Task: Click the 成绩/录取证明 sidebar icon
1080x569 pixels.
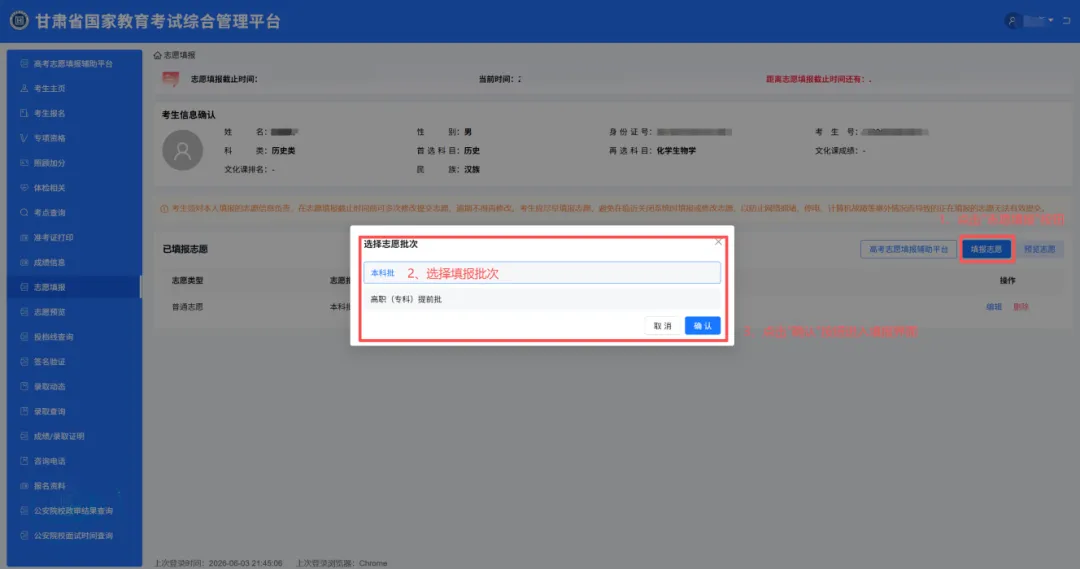Action: (24, 435)
